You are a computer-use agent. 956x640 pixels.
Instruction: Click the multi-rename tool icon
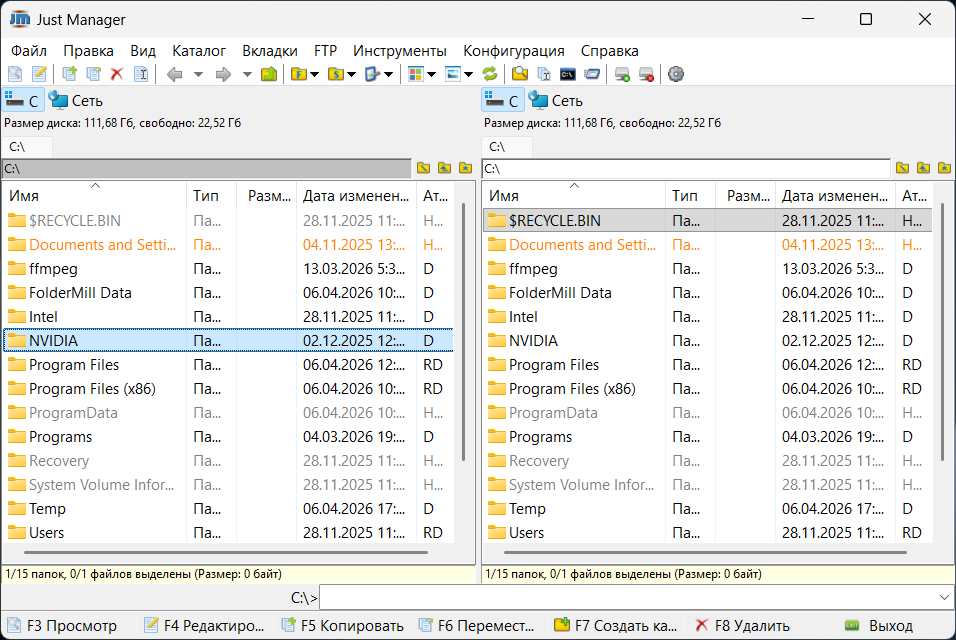point(544,74)
